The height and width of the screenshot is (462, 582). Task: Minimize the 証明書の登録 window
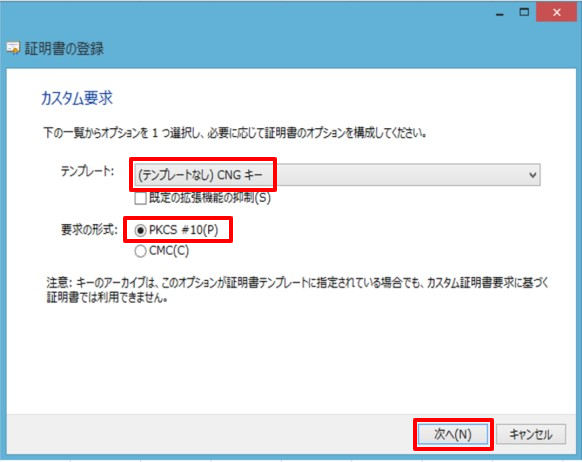tap(500, 13)
